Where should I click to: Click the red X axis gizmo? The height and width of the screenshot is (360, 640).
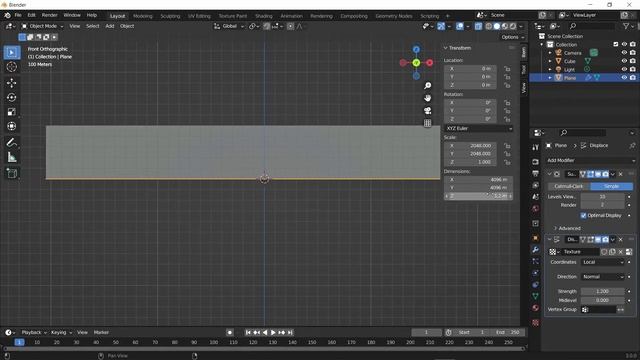click(429, 63)
